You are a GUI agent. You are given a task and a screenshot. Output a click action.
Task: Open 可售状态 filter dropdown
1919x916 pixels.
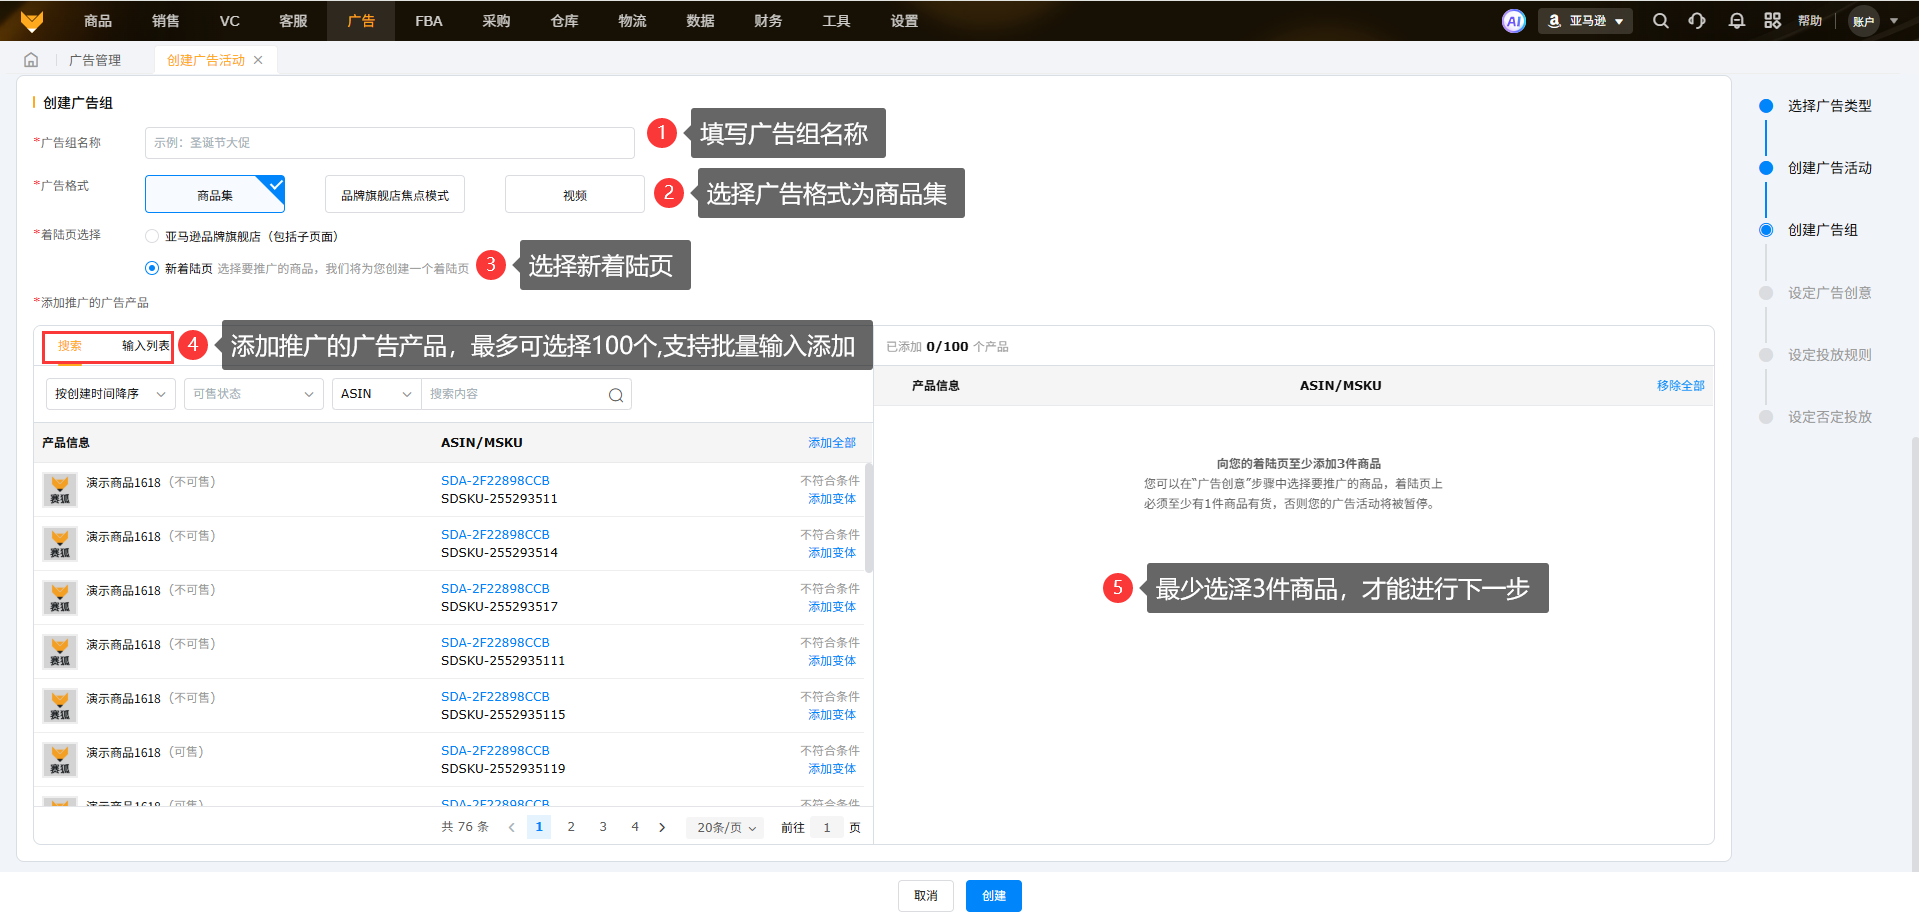(x=253, y=394)
